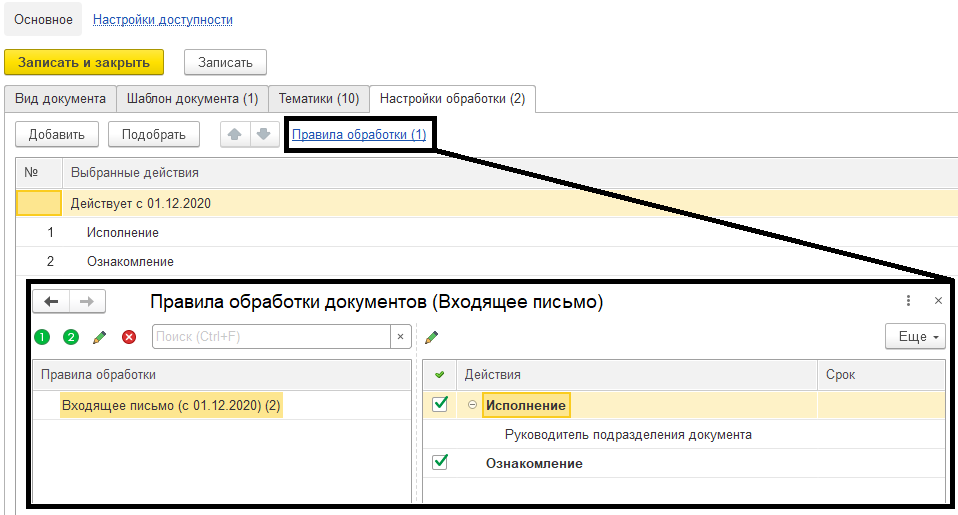The width and height of the screenshot is (958, 515).
Task: Click Записать и закрыть button
Action: [x=84, y=62]
